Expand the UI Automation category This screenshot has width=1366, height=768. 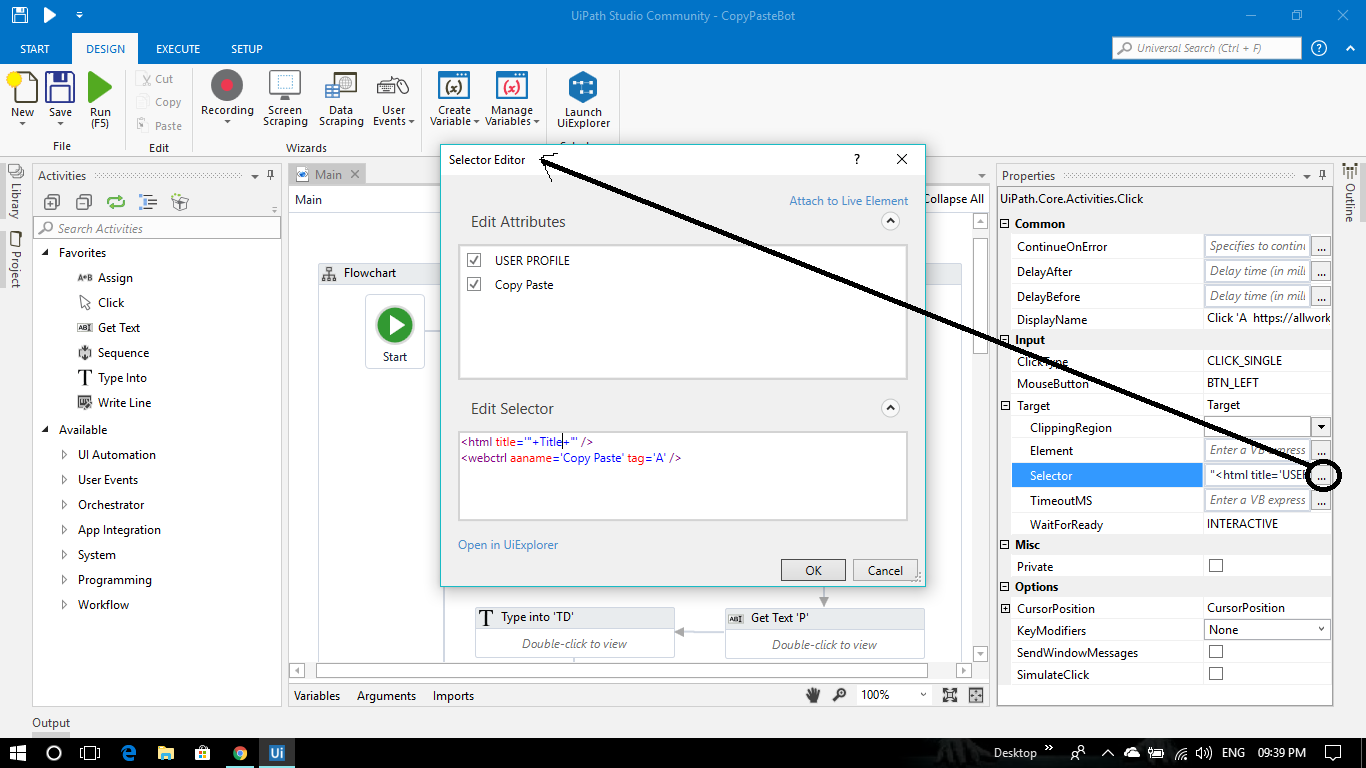pos(62,454)
